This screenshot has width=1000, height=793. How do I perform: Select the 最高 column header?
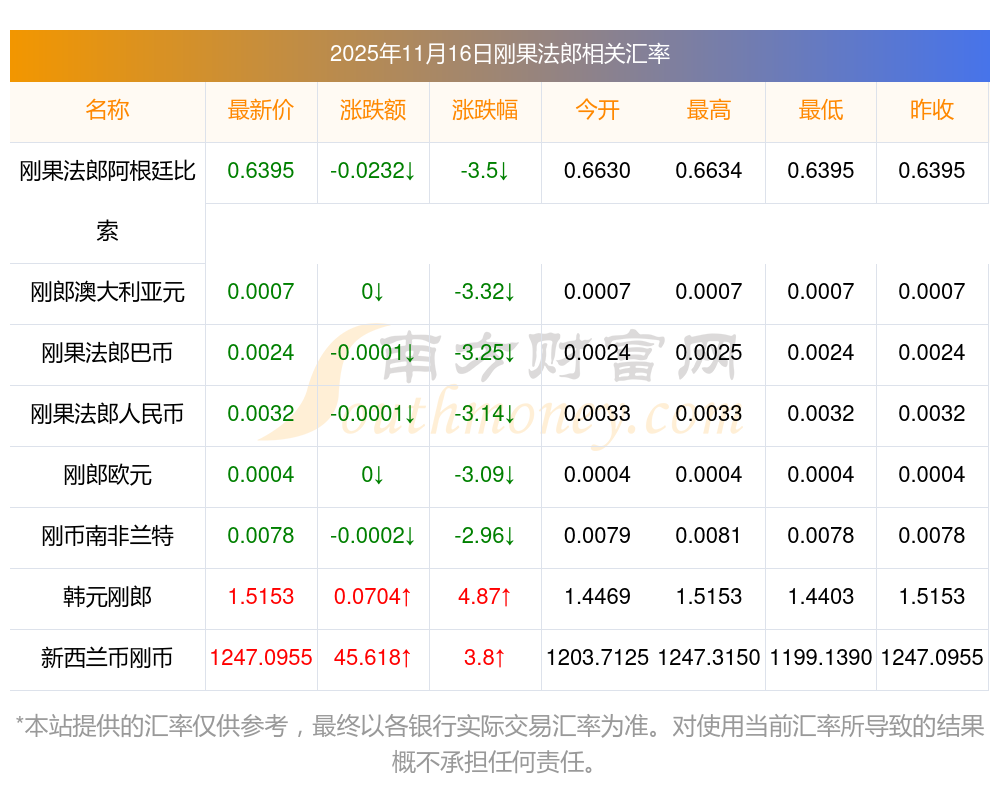pos(709,110)
